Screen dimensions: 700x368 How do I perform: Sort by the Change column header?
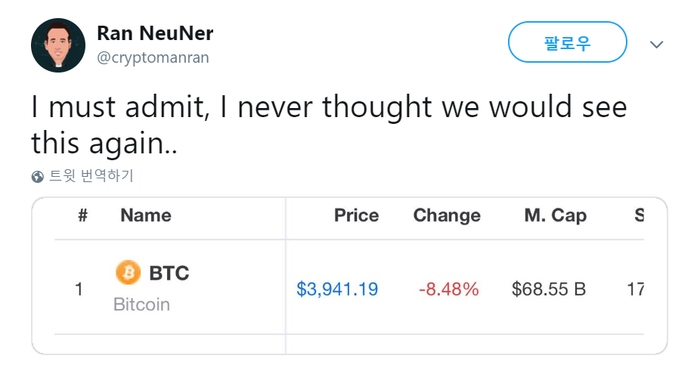[447, 215]
